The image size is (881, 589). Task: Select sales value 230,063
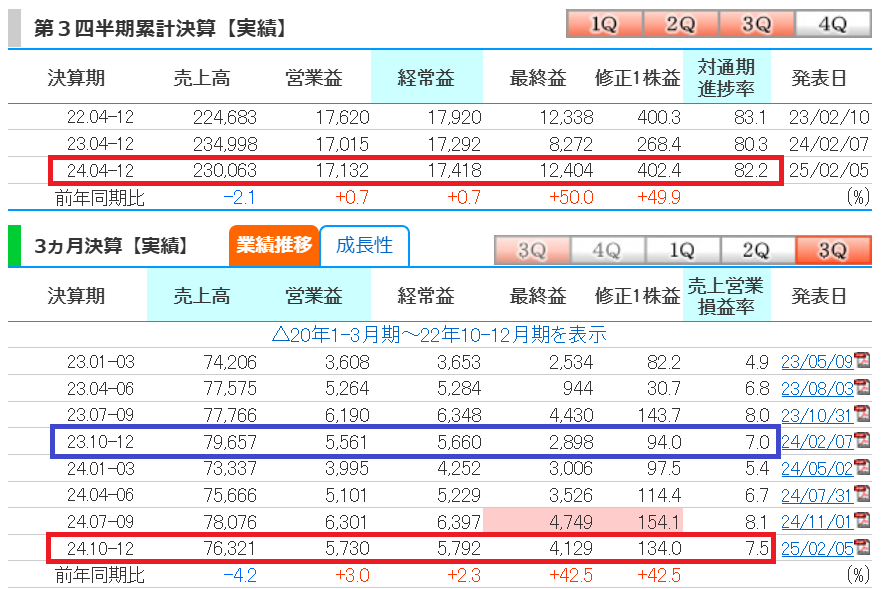[x=225, y=170]
